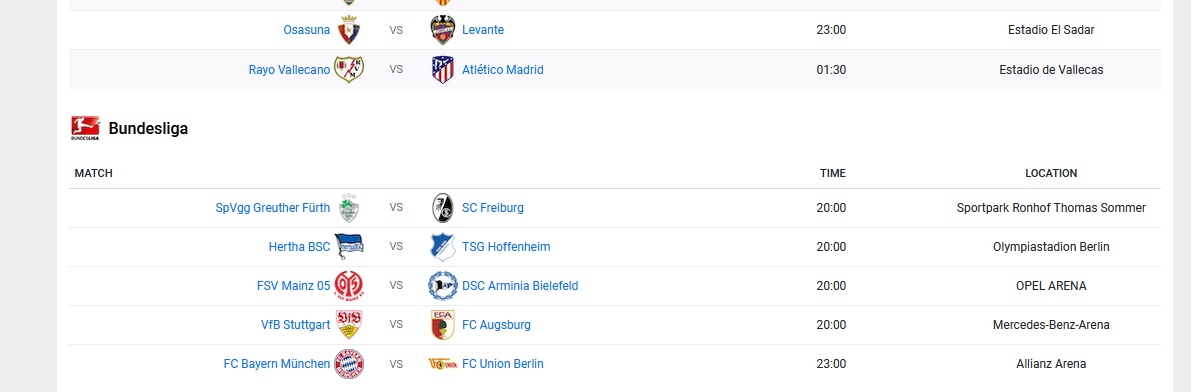Open the DSC Arminia Bielefeld link

pos(520,286)
